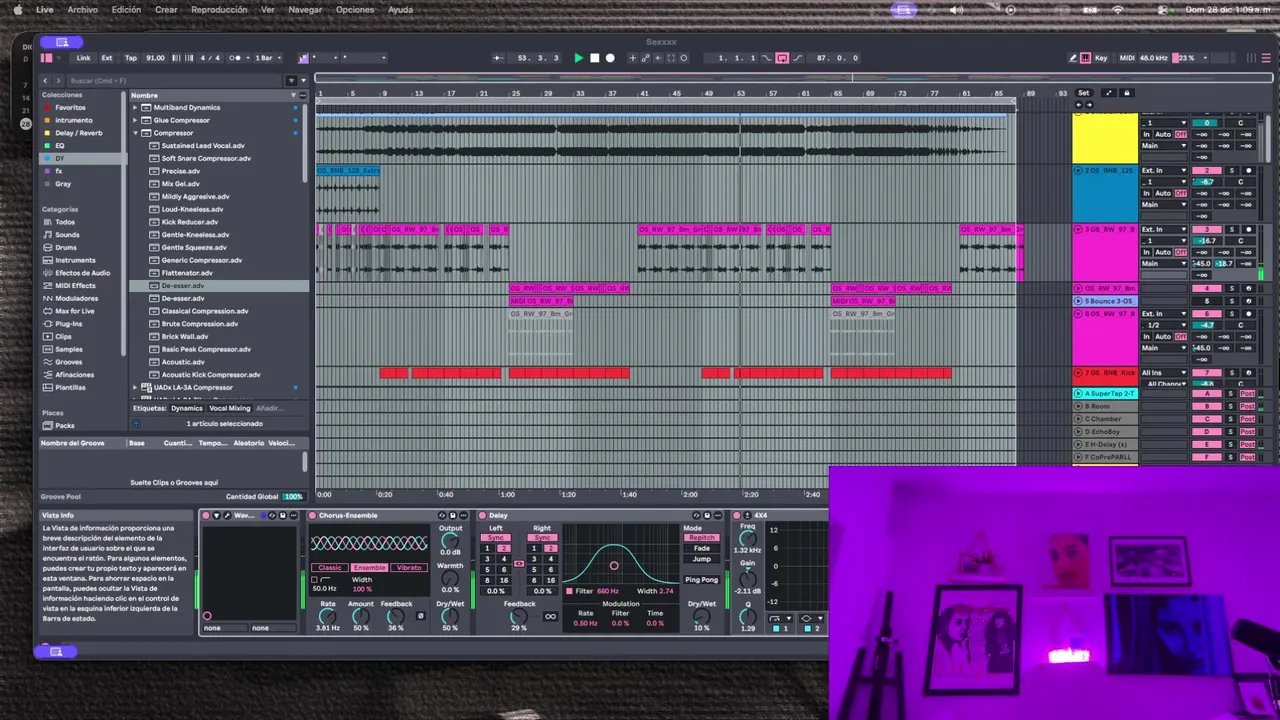Click the browser search field
This screenshot has height=720, width=1280.
[175, 80]
